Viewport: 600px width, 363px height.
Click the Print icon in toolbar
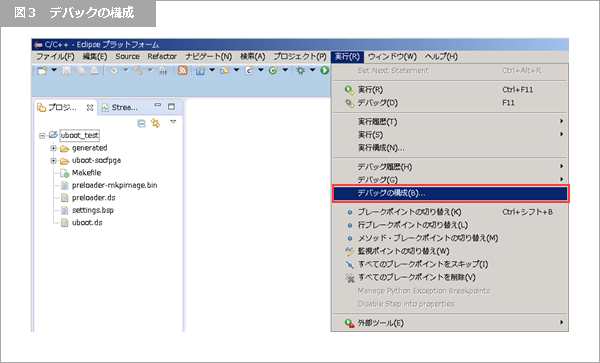(x=94, y=70)
